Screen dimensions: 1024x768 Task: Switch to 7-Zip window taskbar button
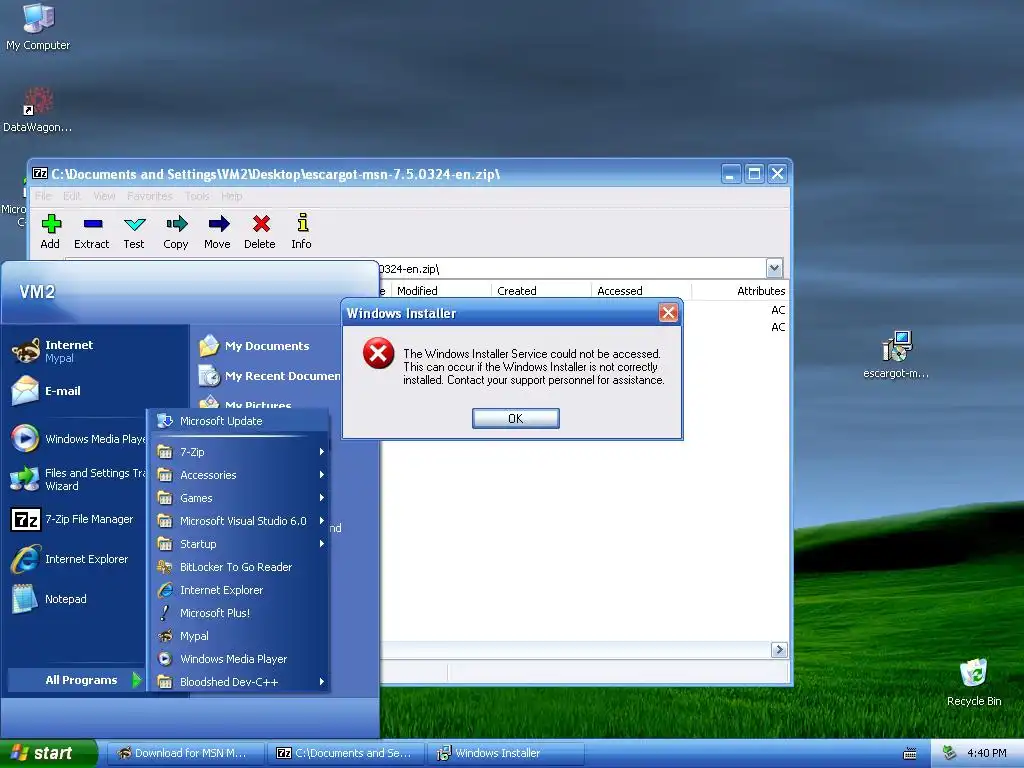346,753
